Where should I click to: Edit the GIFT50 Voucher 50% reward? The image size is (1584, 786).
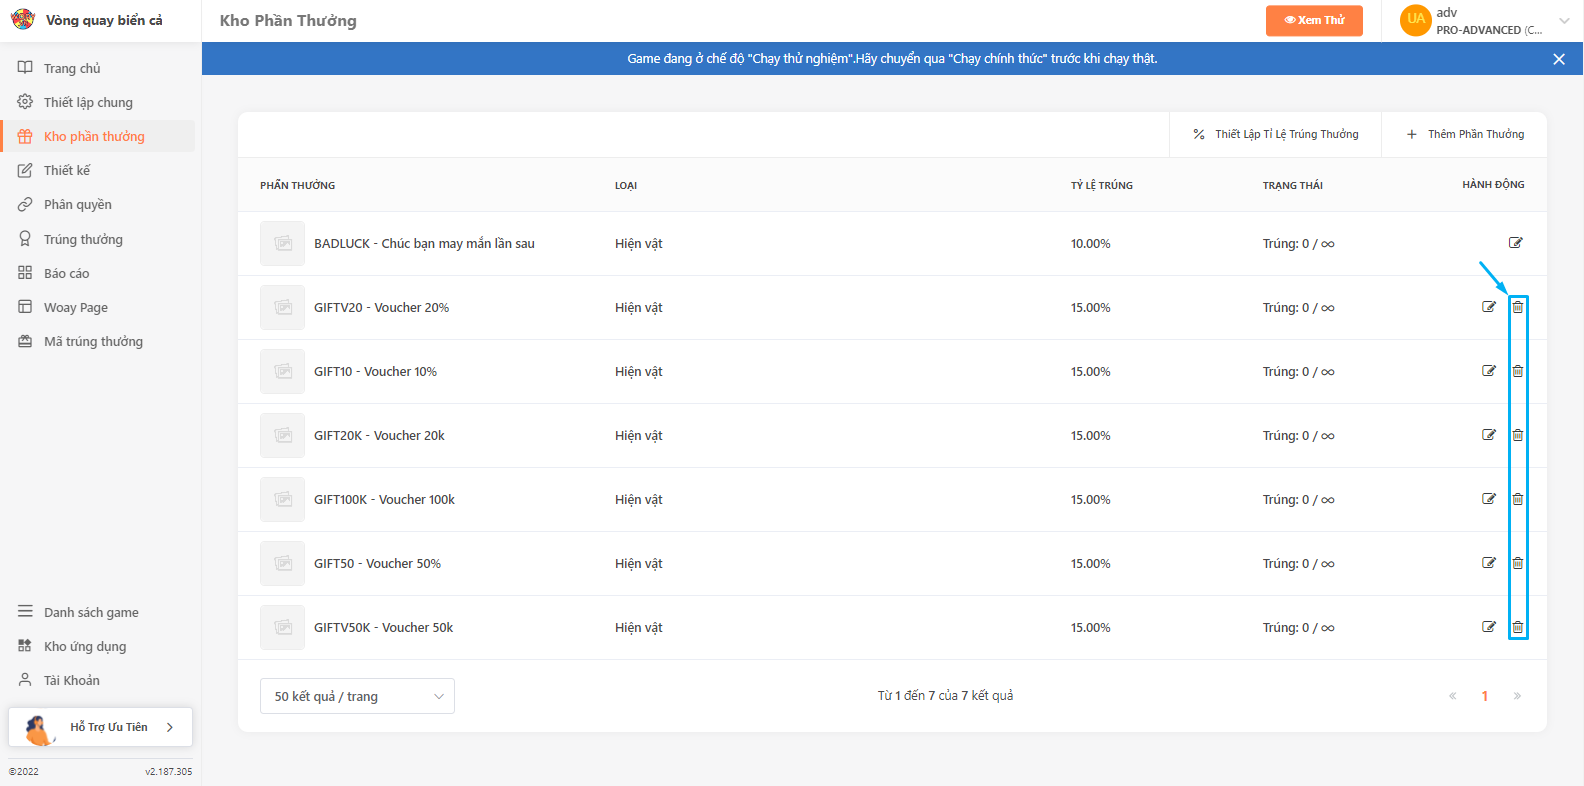pyautogui.click(x=1489, y=563)
